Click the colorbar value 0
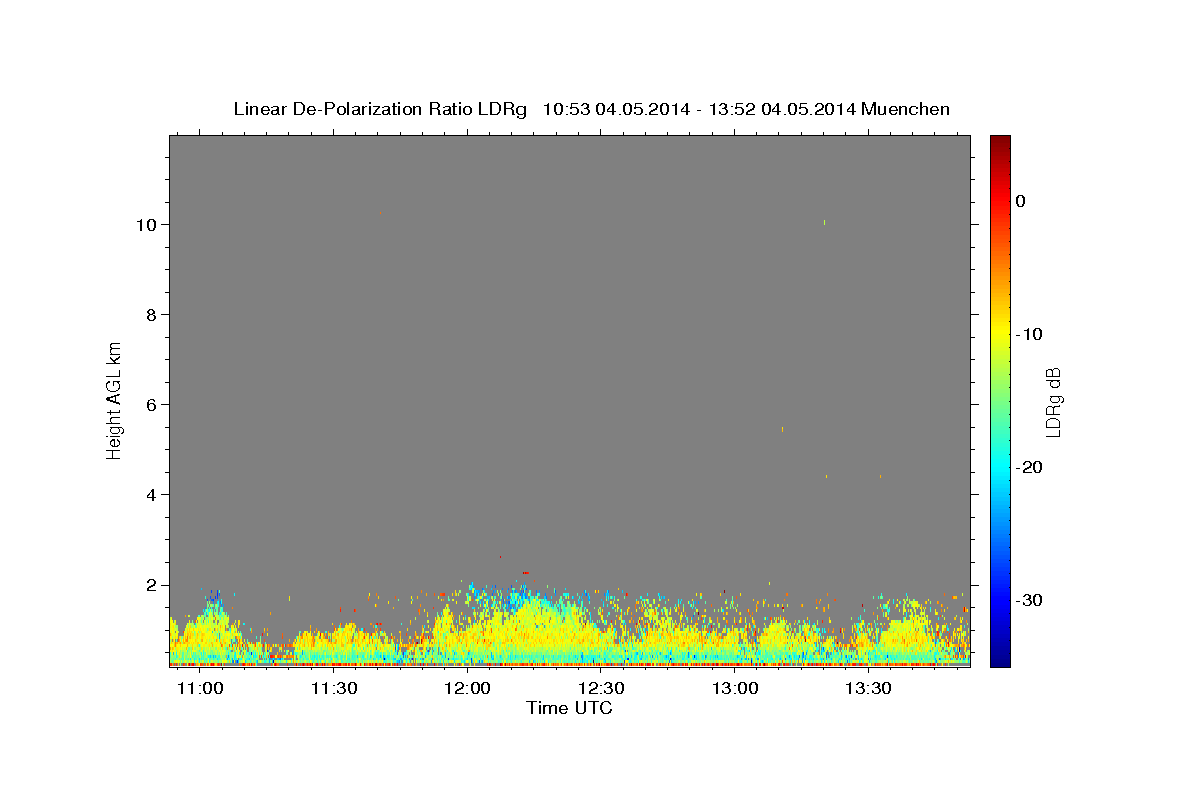The height and width of the screenshot is (800, 1200). [1021, 201]
